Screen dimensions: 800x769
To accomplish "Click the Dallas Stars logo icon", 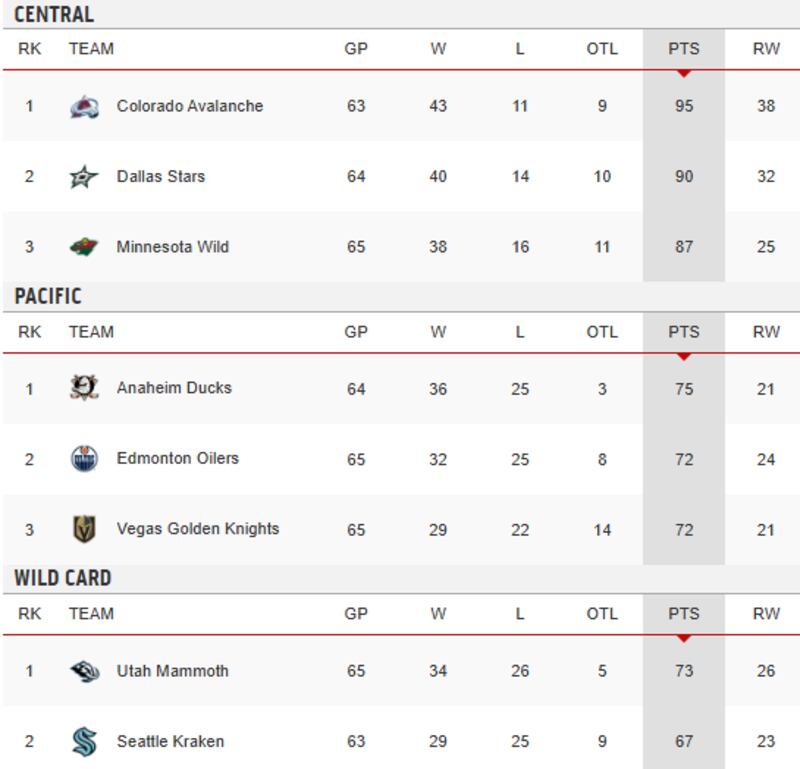I will [x=85, y=177].
